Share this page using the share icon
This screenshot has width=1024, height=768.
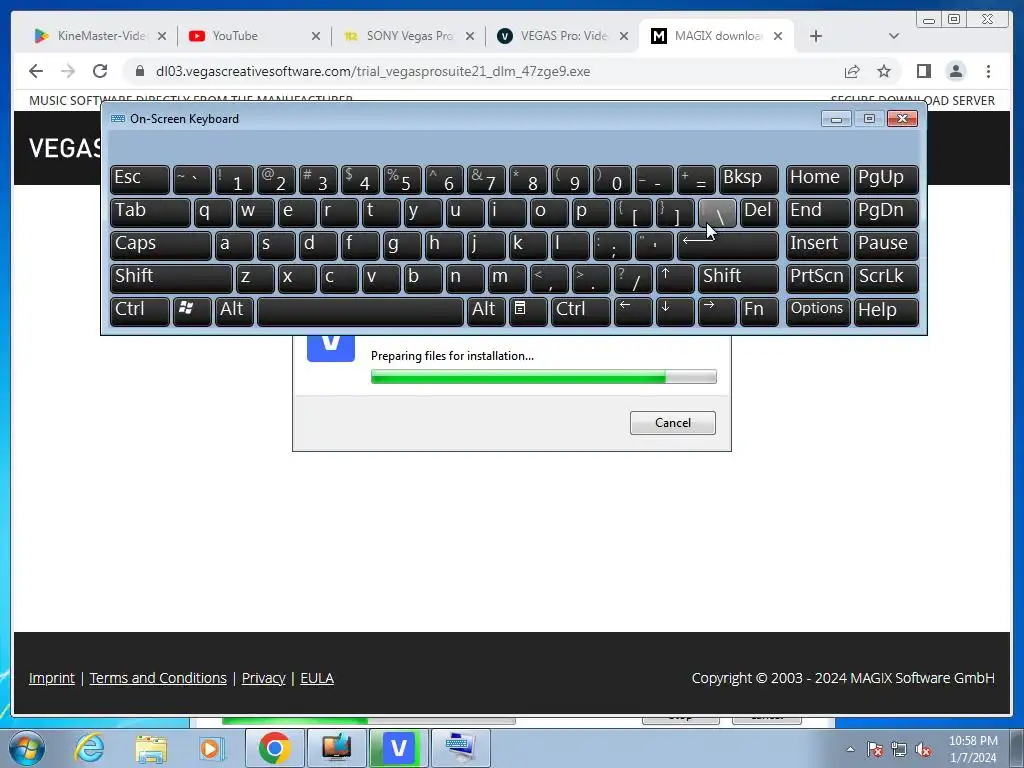coord(852,71)
